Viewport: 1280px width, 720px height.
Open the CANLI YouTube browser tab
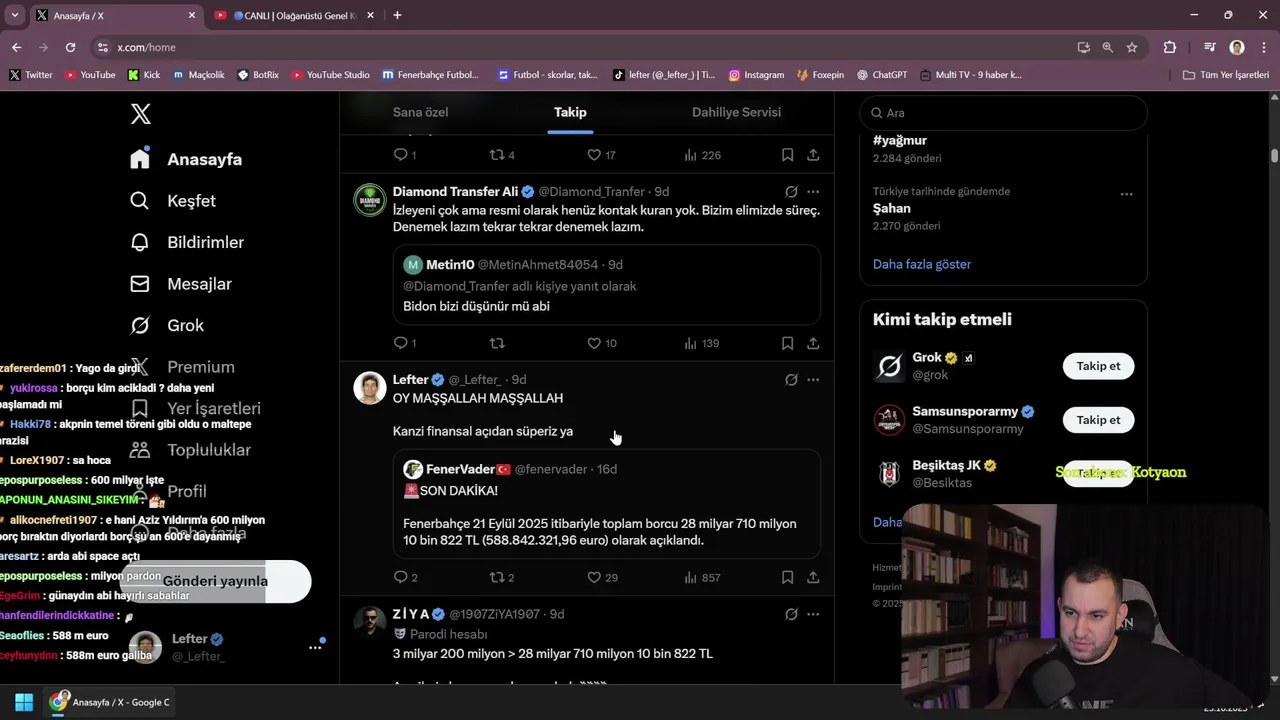(294, 15)
